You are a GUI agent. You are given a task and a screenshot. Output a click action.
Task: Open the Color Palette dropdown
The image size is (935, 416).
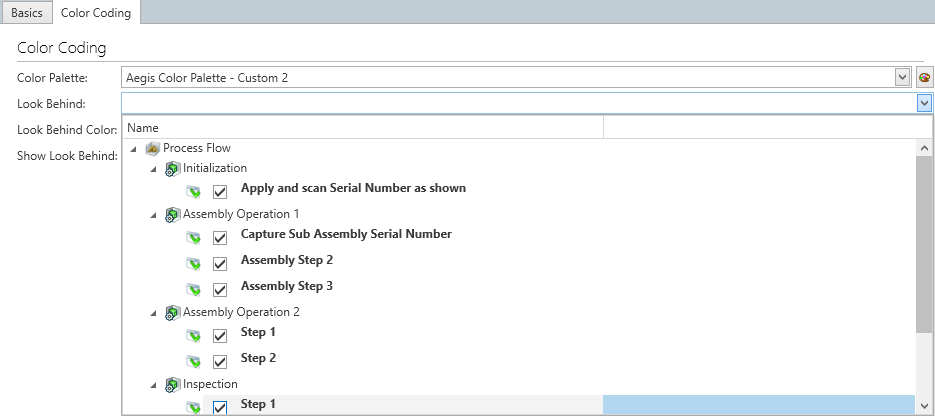pyautogui.click(x=902, y=77)
